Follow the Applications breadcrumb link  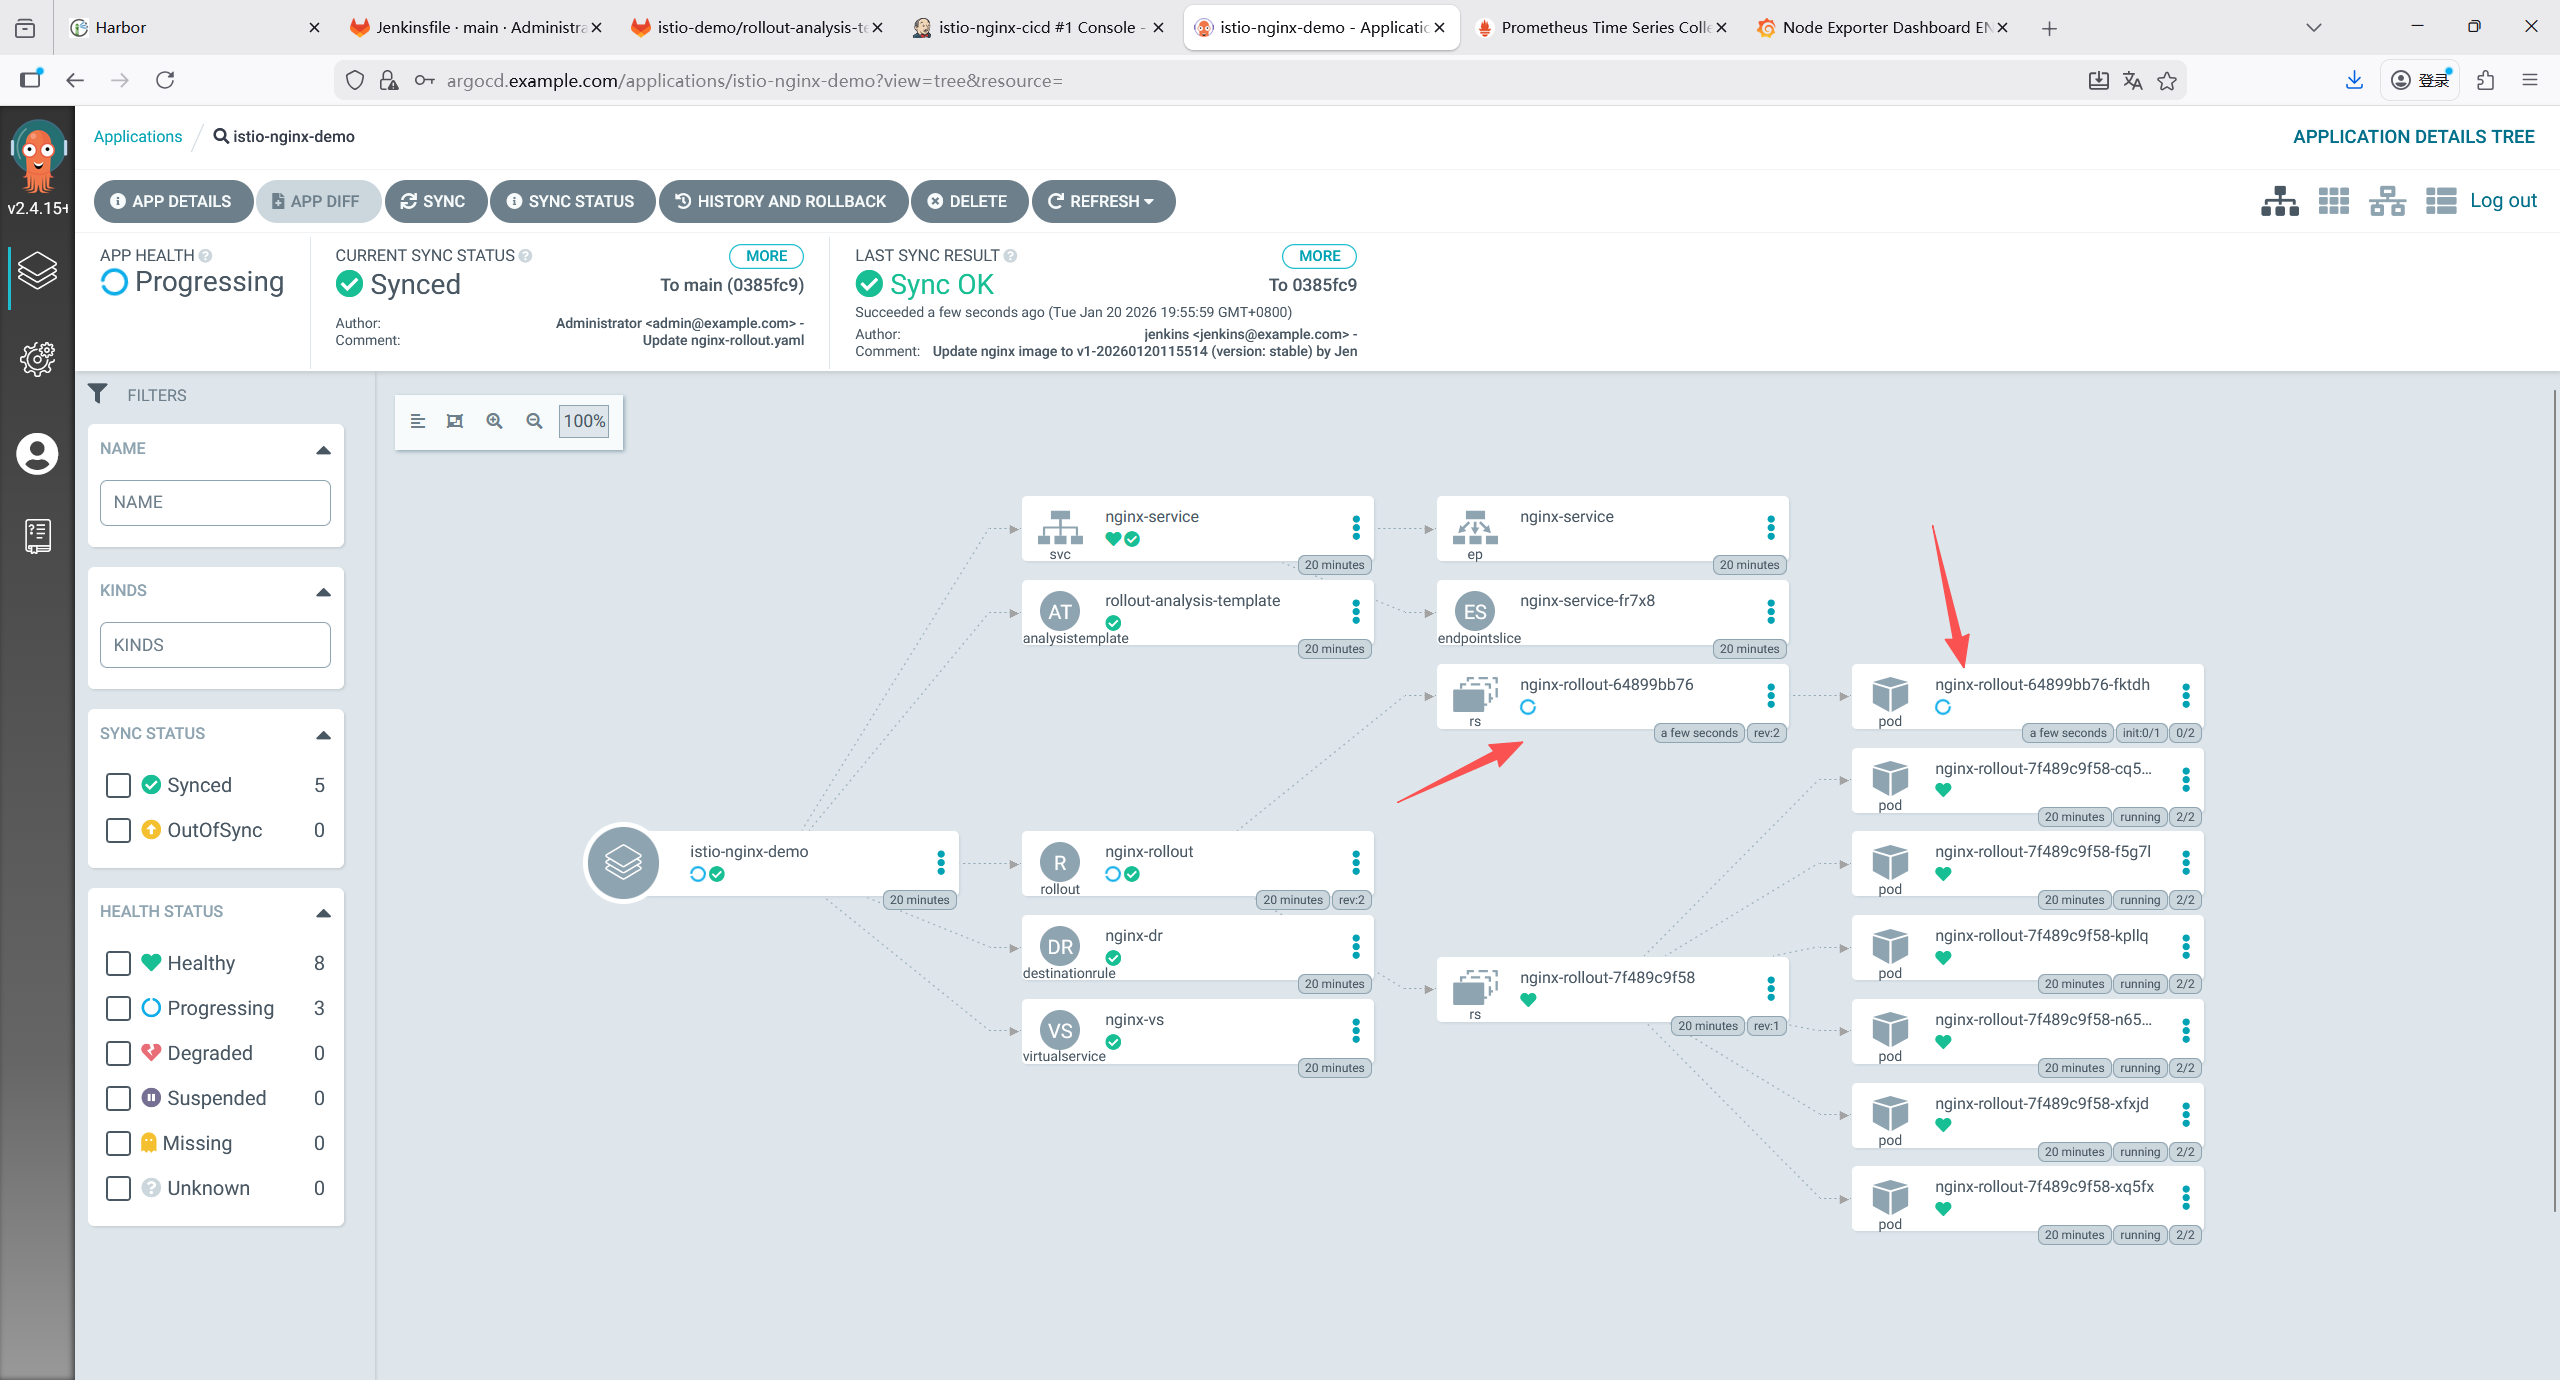pyautogui.click(x=138, y=136)
